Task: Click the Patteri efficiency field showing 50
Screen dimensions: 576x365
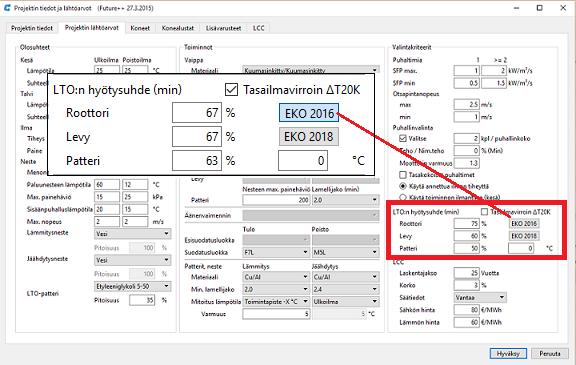Action: (x=467, y=248)
